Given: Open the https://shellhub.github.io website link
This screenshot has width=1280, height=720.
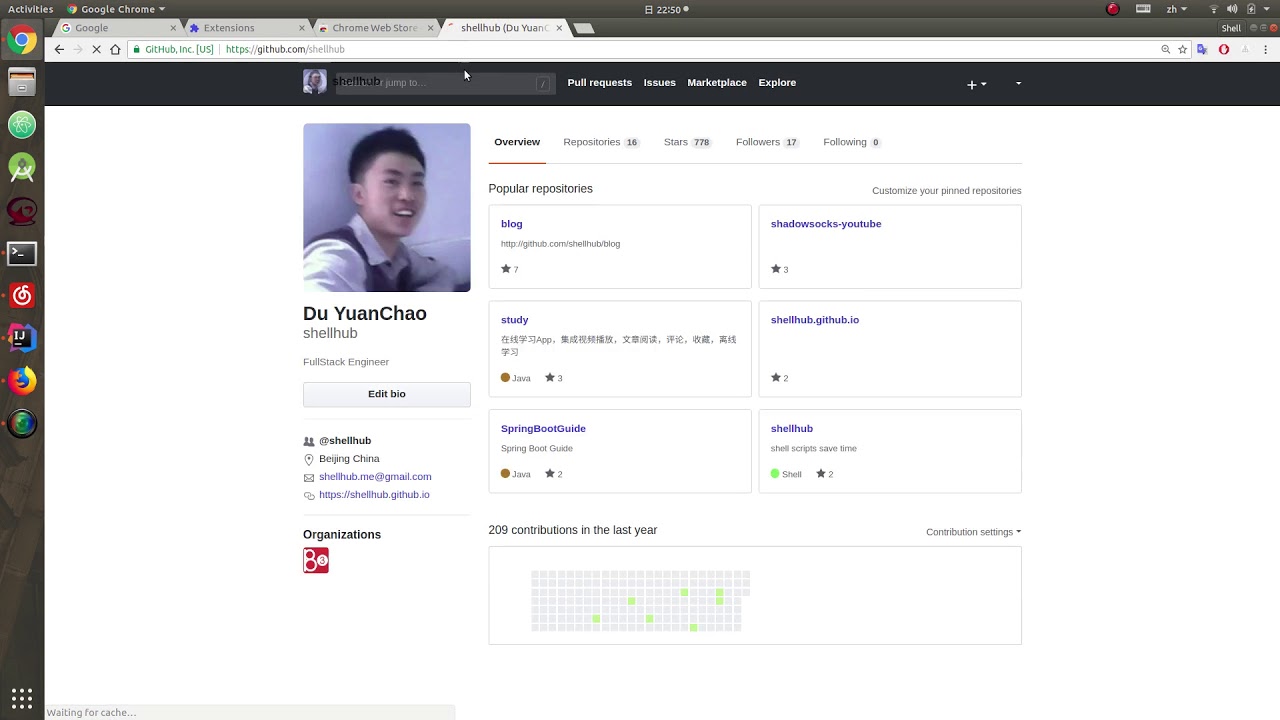Looking at the screenshot, I should [x=374, y=495].
